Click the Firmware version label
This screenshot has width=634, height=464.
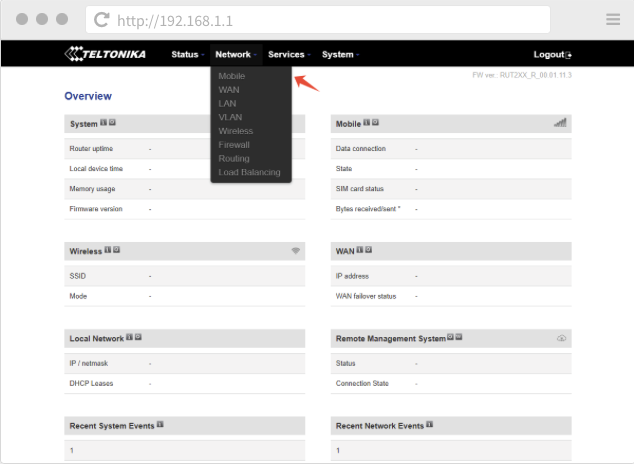point(96,209)
